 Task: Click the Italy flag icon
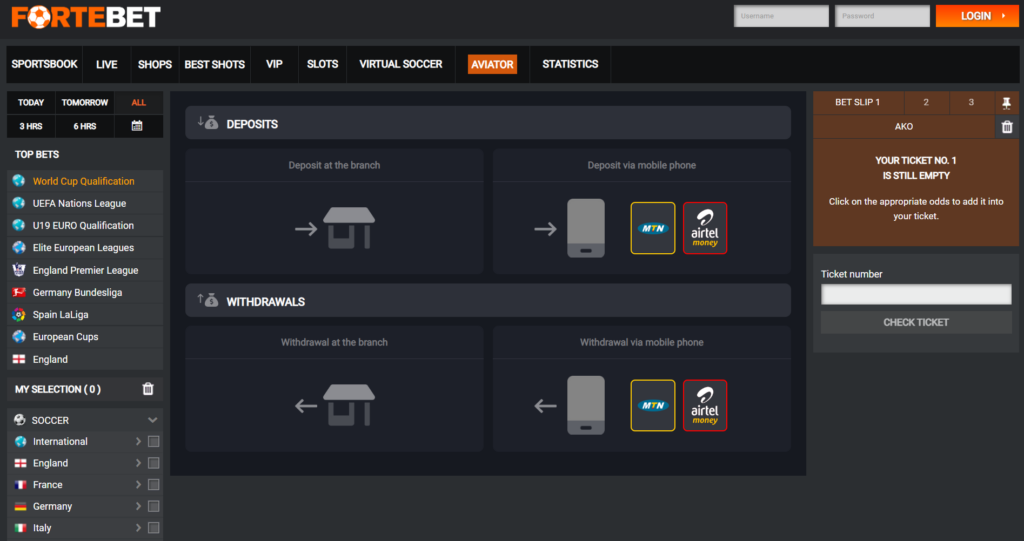20,528
